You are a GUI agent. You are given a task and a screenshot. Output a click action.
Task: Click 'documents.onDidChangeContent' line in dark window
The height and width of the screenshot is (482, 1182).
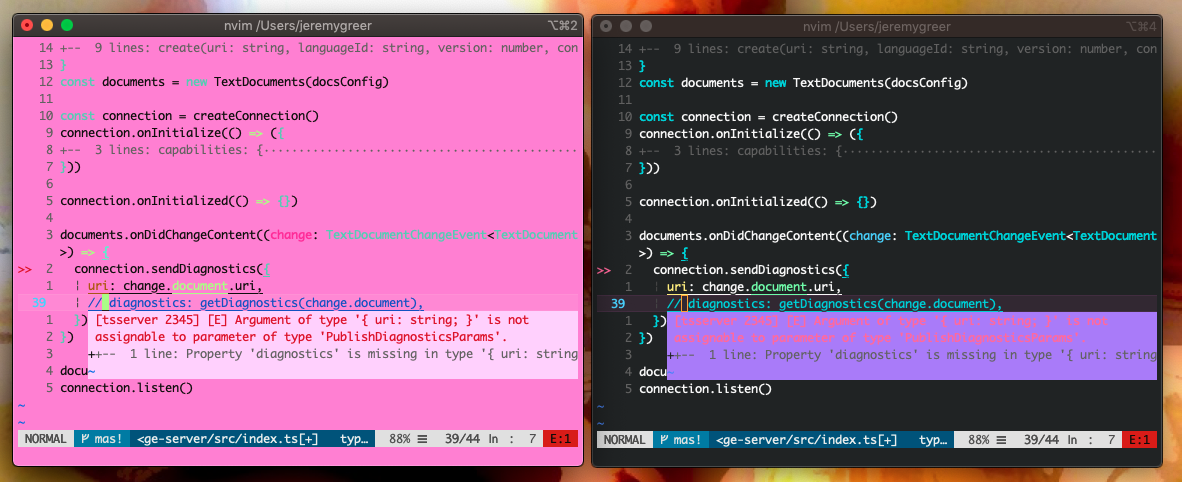pyautogui.click(x=898, y=235)
